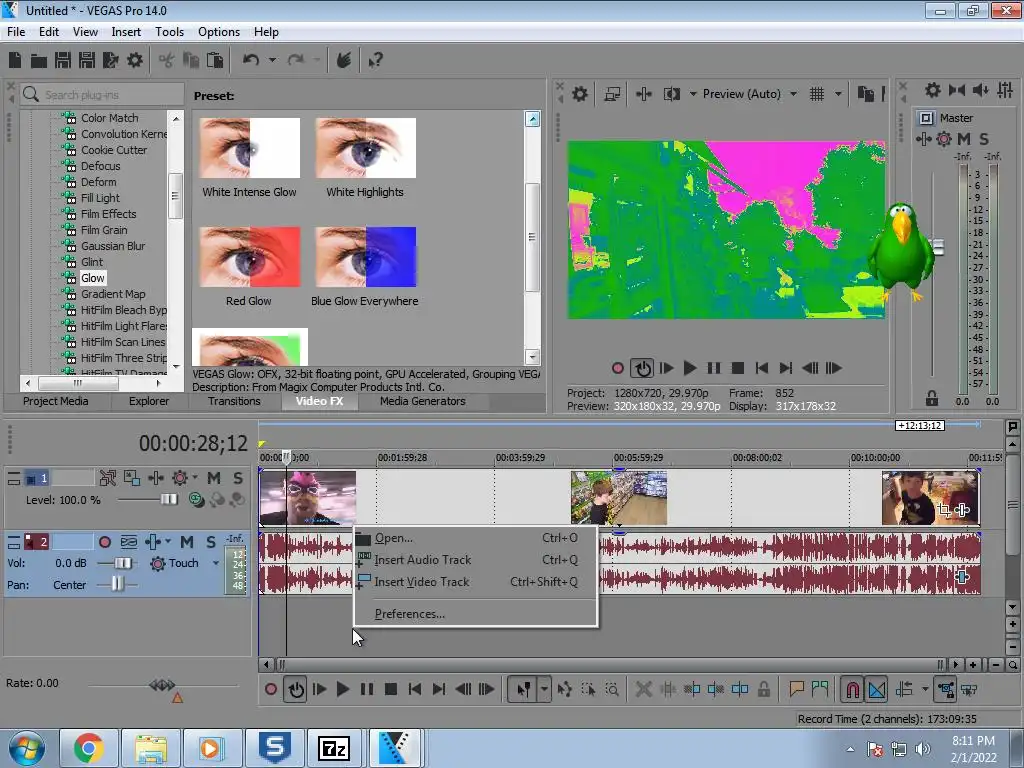This screenshot has height=768, width=1024.
Task: Open split screen view dropdown arrow
Action: pyautogui.click(x=693, y=94)
